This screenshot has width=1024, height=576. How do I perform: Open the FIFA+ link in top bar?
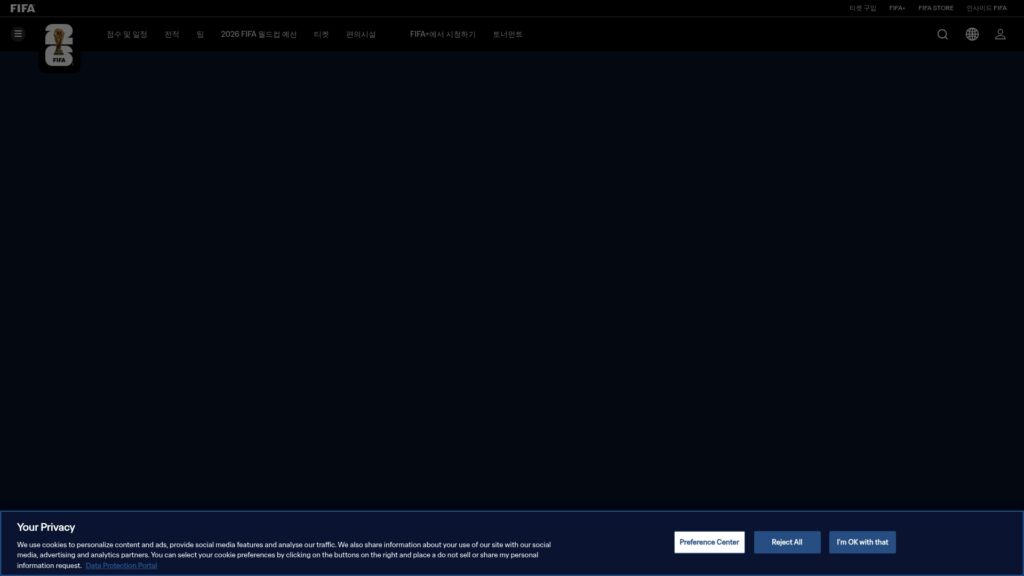coord(897,8)
